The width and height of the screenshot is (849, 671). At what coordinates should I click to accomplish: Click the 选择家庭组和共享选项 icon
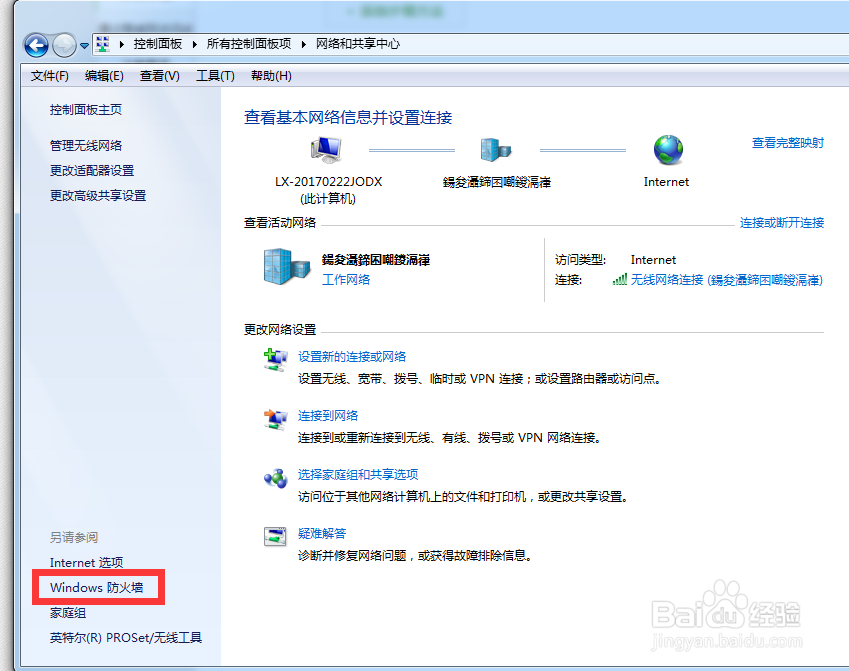click(x=276, y=478)
